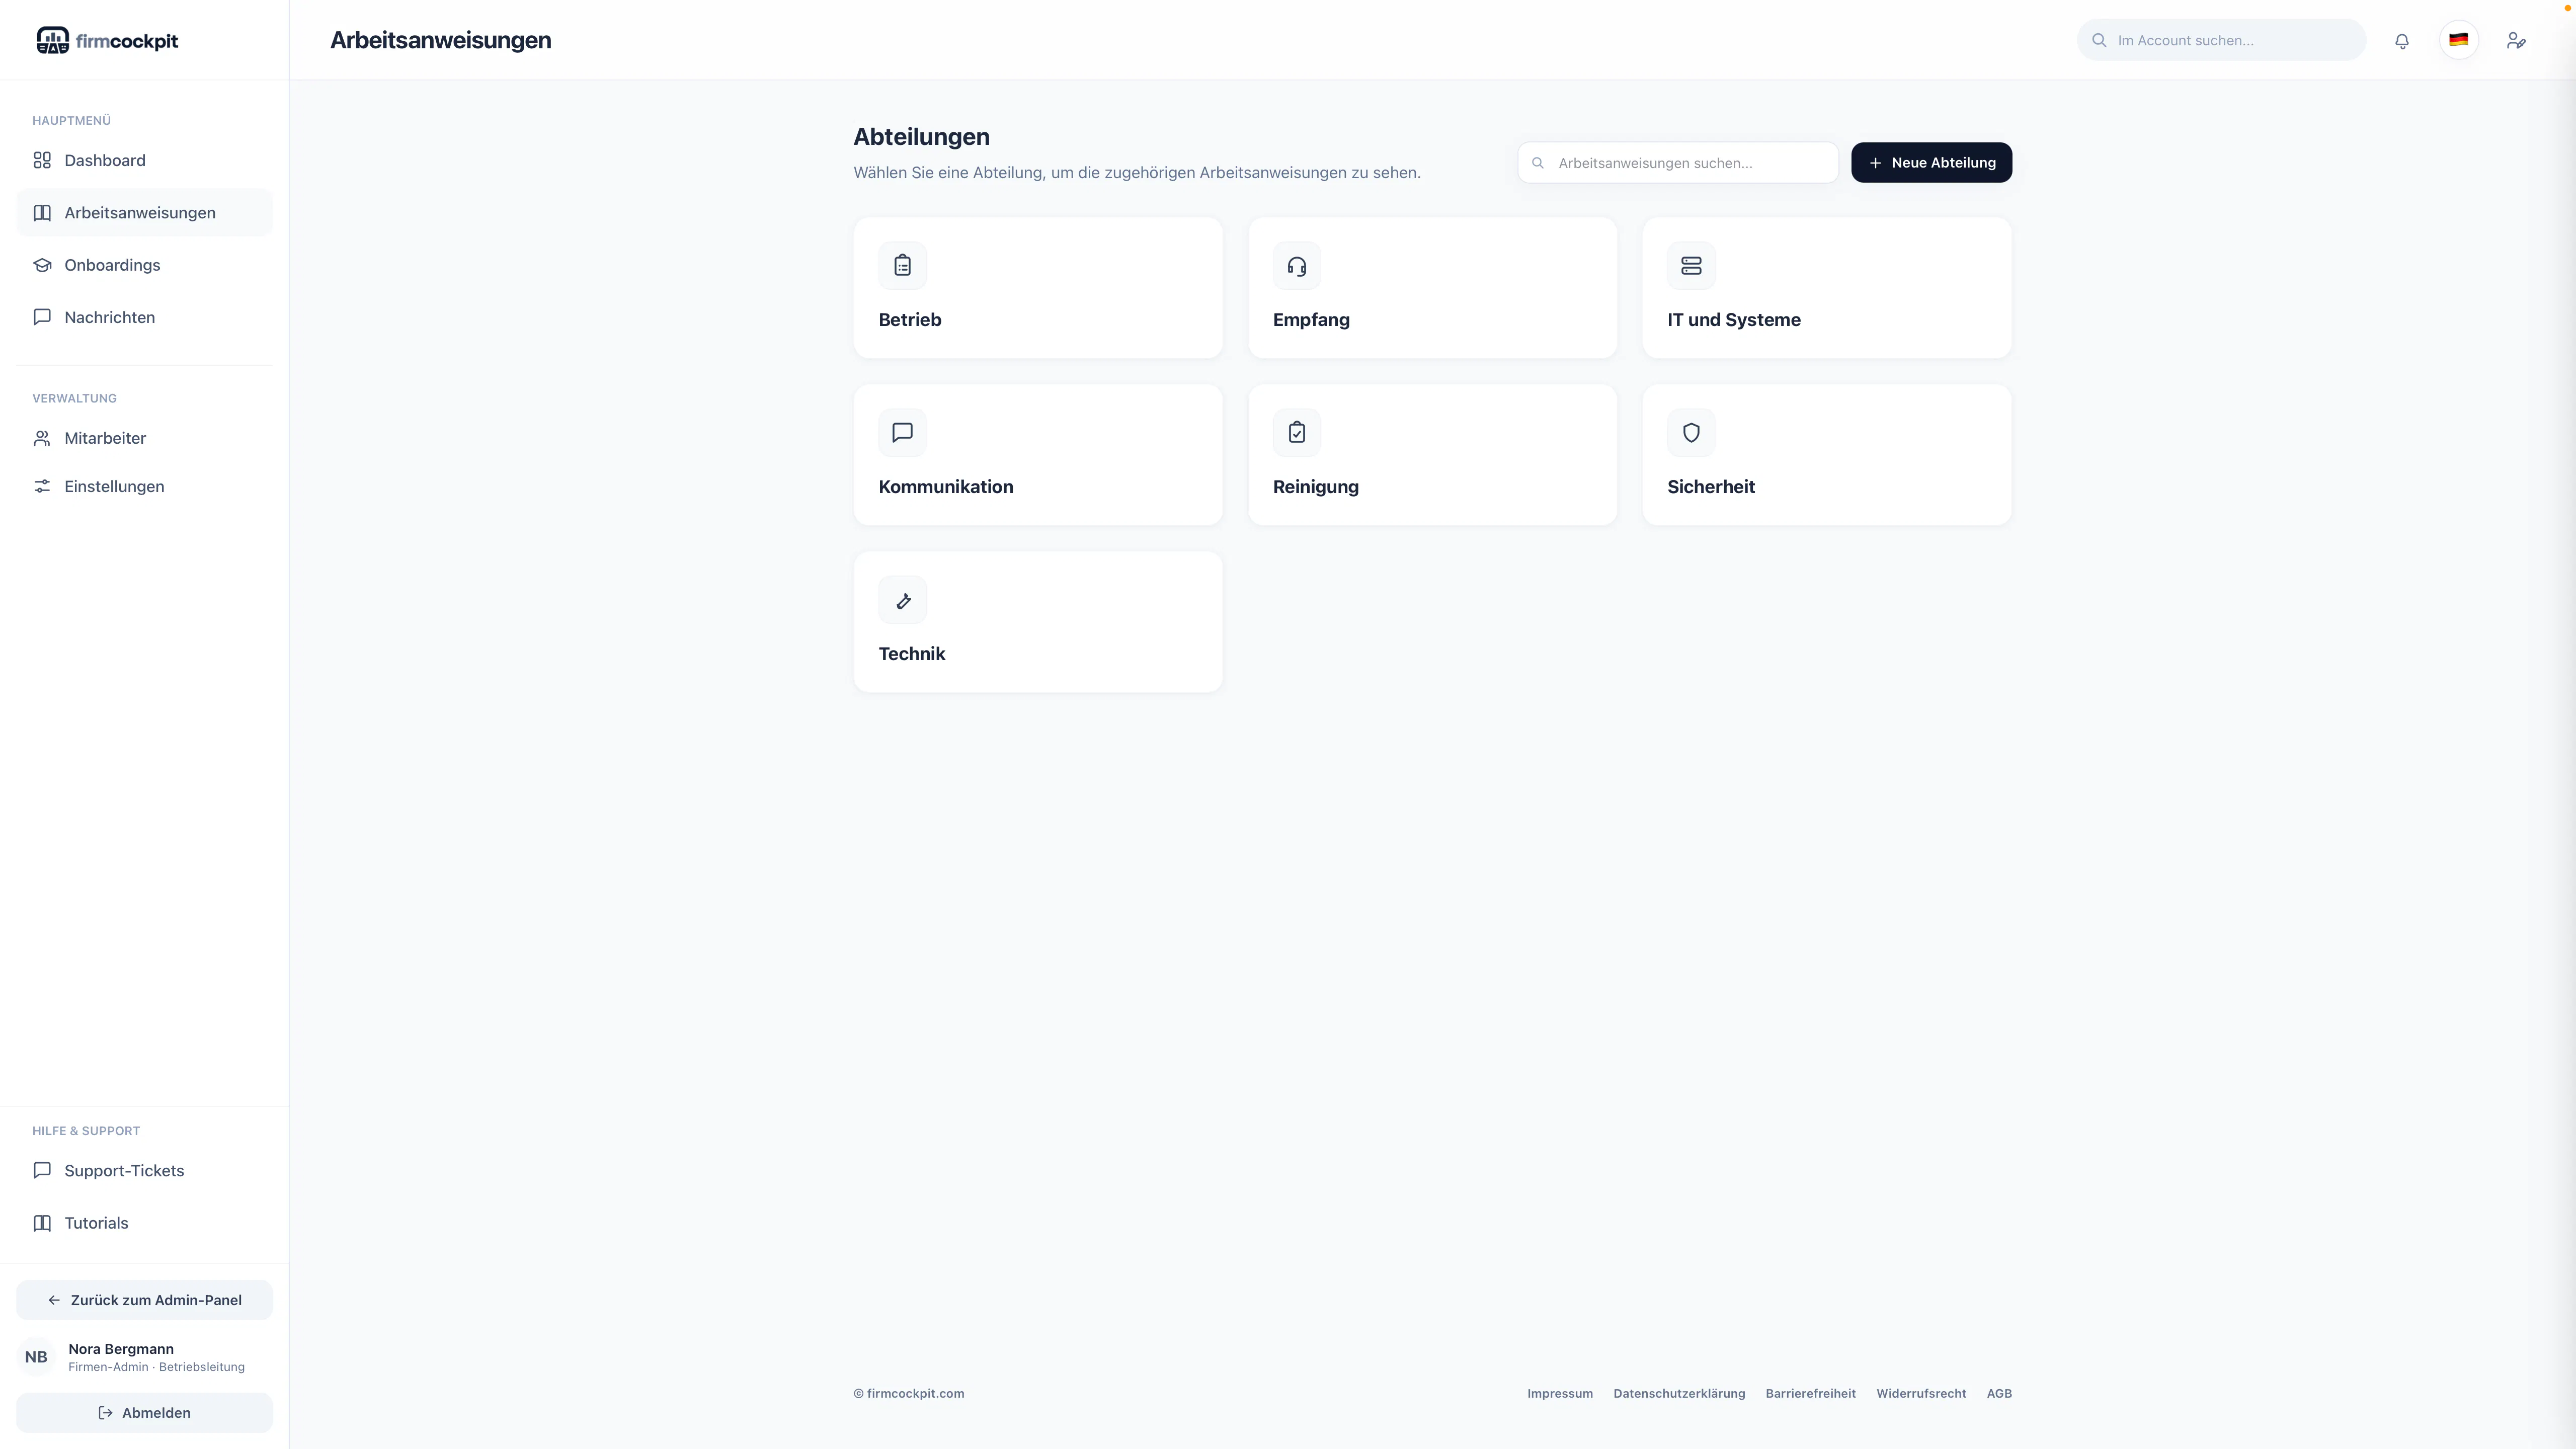Open the Empfang department card
Screen dimensions: 2576x1449
pos(1432,288)
